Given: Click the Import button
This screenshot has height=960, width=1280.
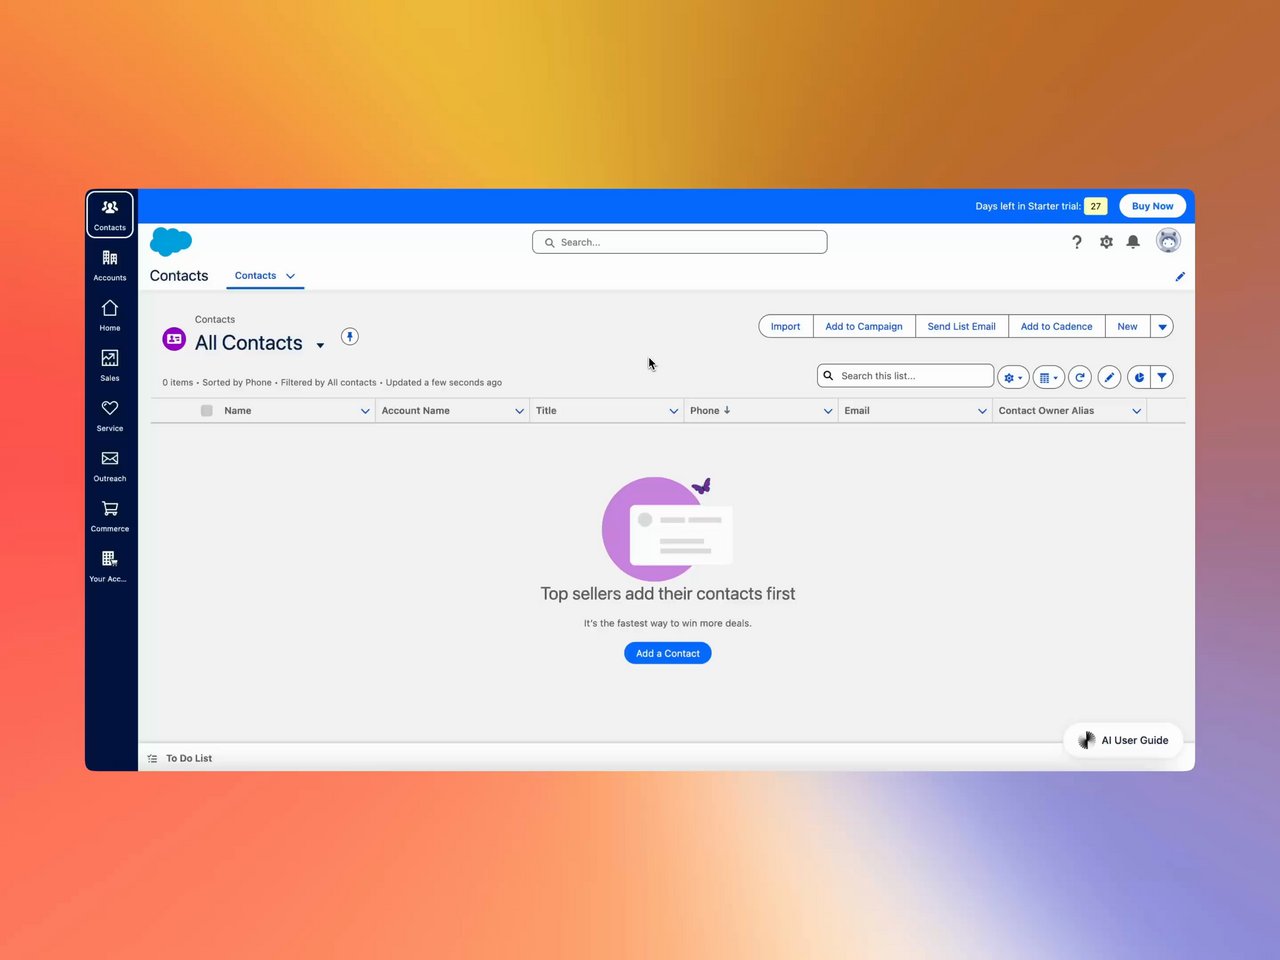Looking at the screenshot, I should point(786,327).
